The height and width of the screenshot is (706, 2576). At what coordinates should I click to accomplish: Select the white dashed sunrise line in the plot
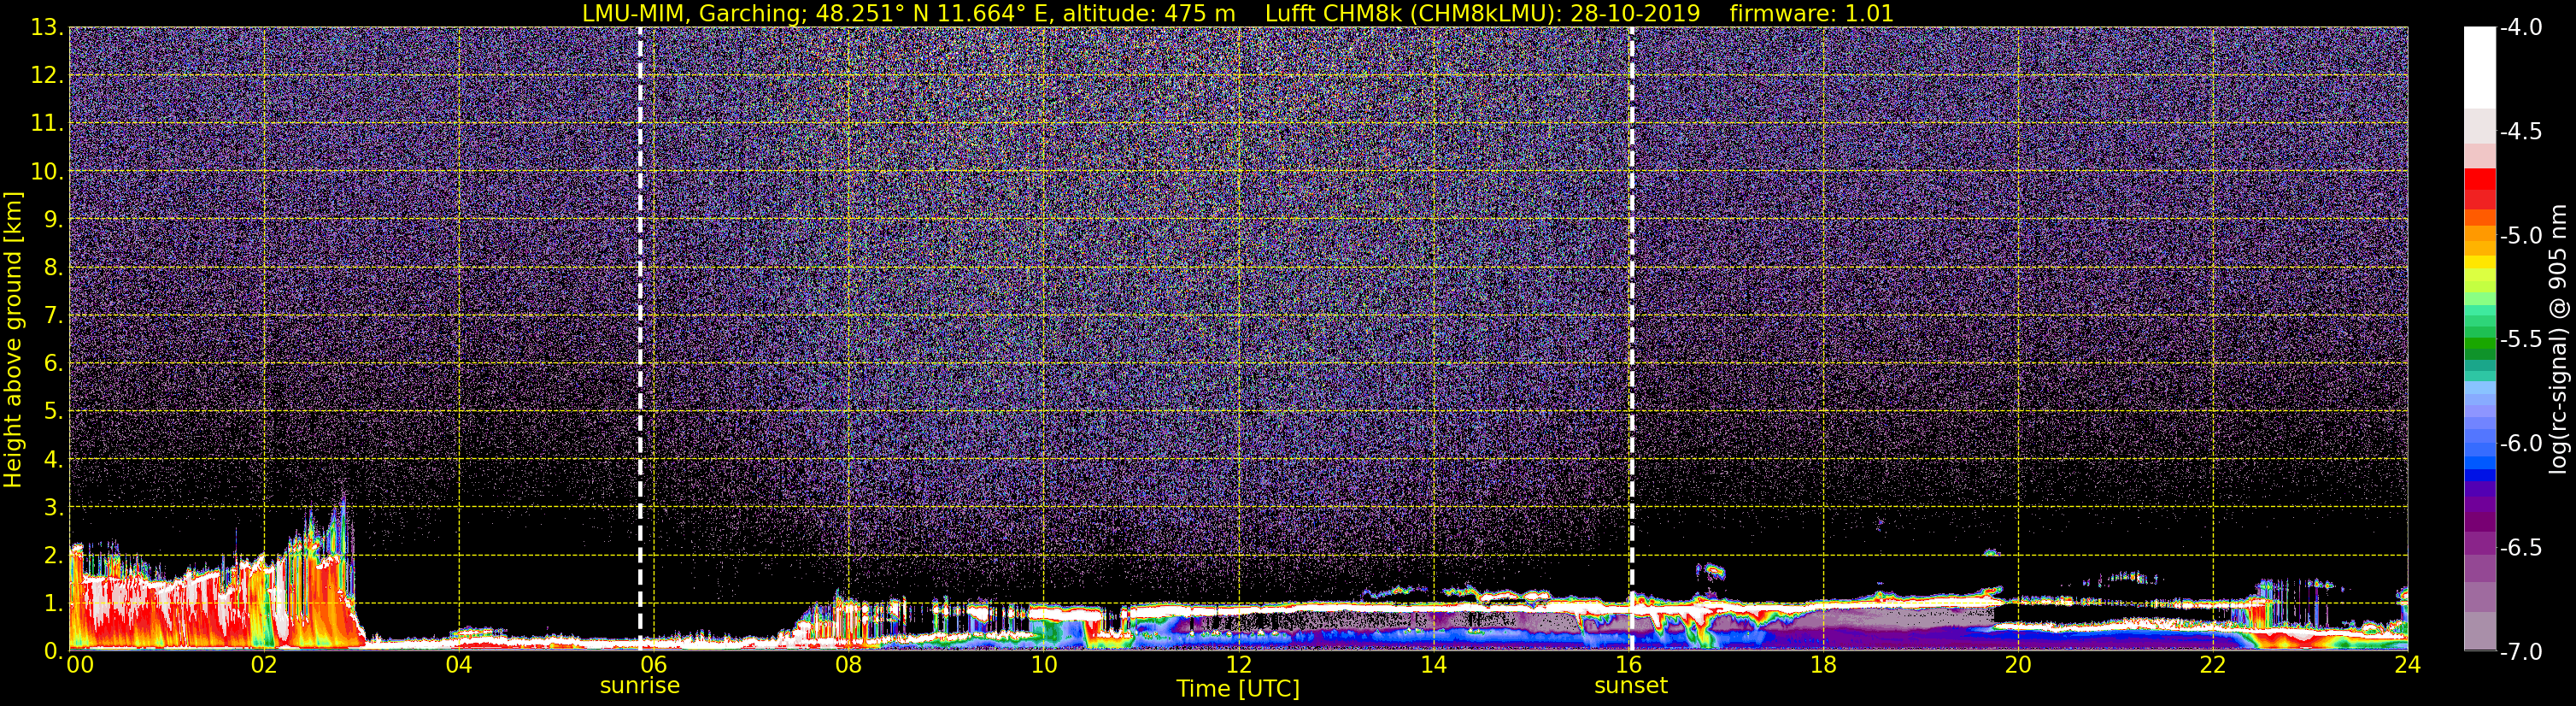(x=640, y=338)
